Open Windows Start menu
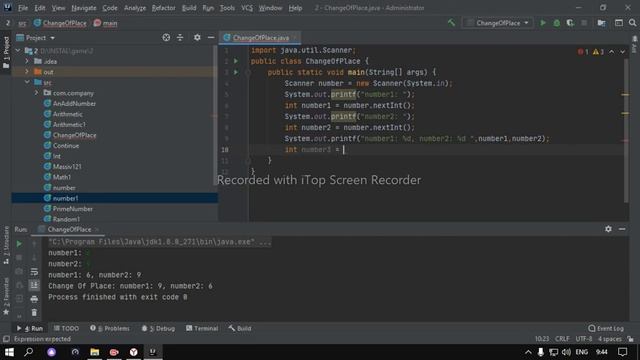640x360 pixels. (9, 352)
